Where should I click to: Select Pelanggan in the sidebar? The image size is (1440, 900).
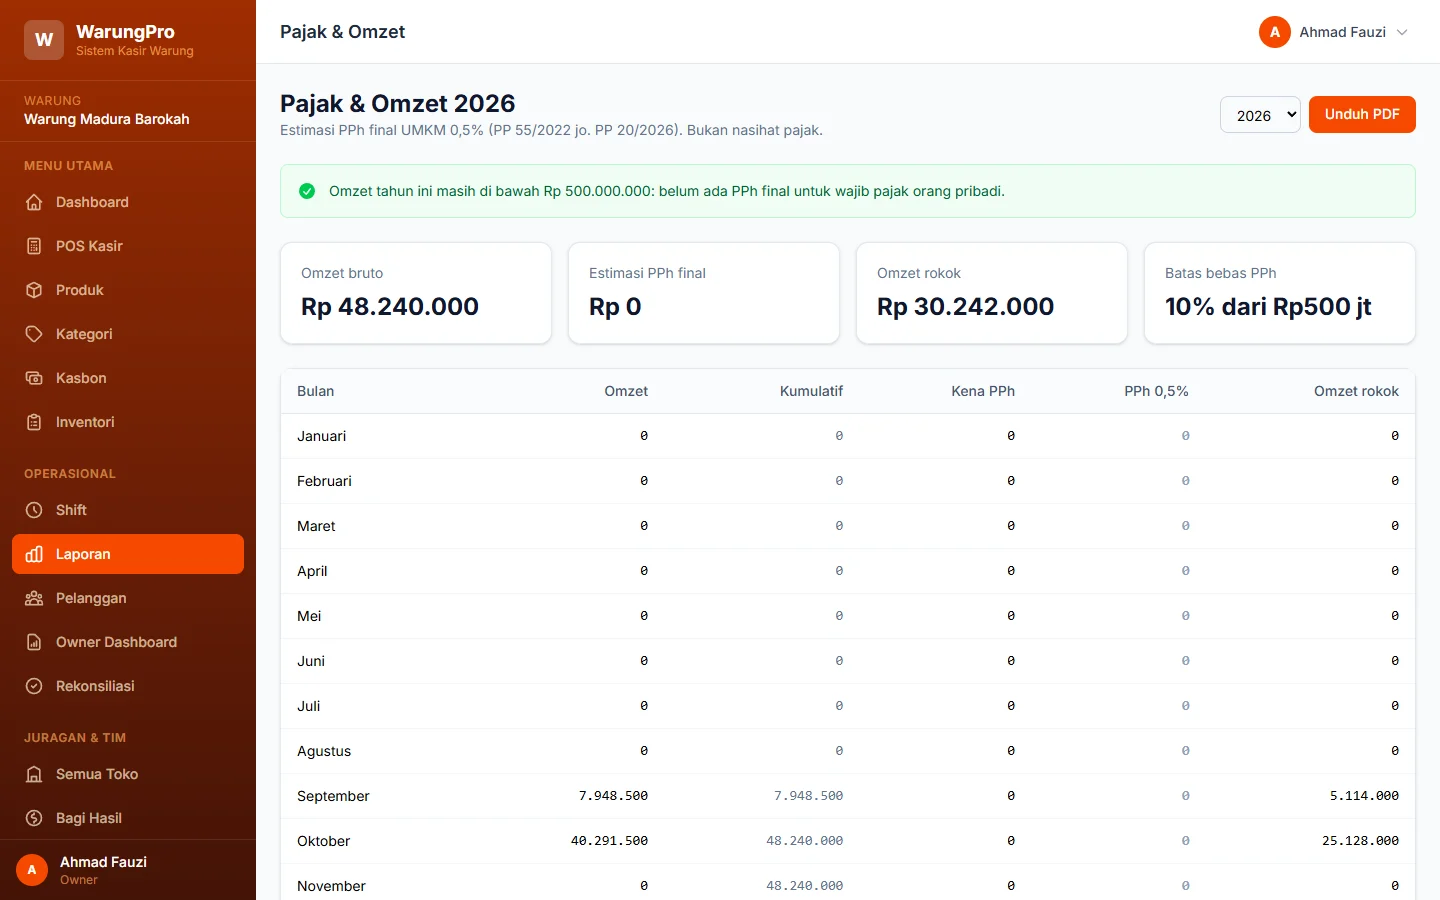pos(128,598)
